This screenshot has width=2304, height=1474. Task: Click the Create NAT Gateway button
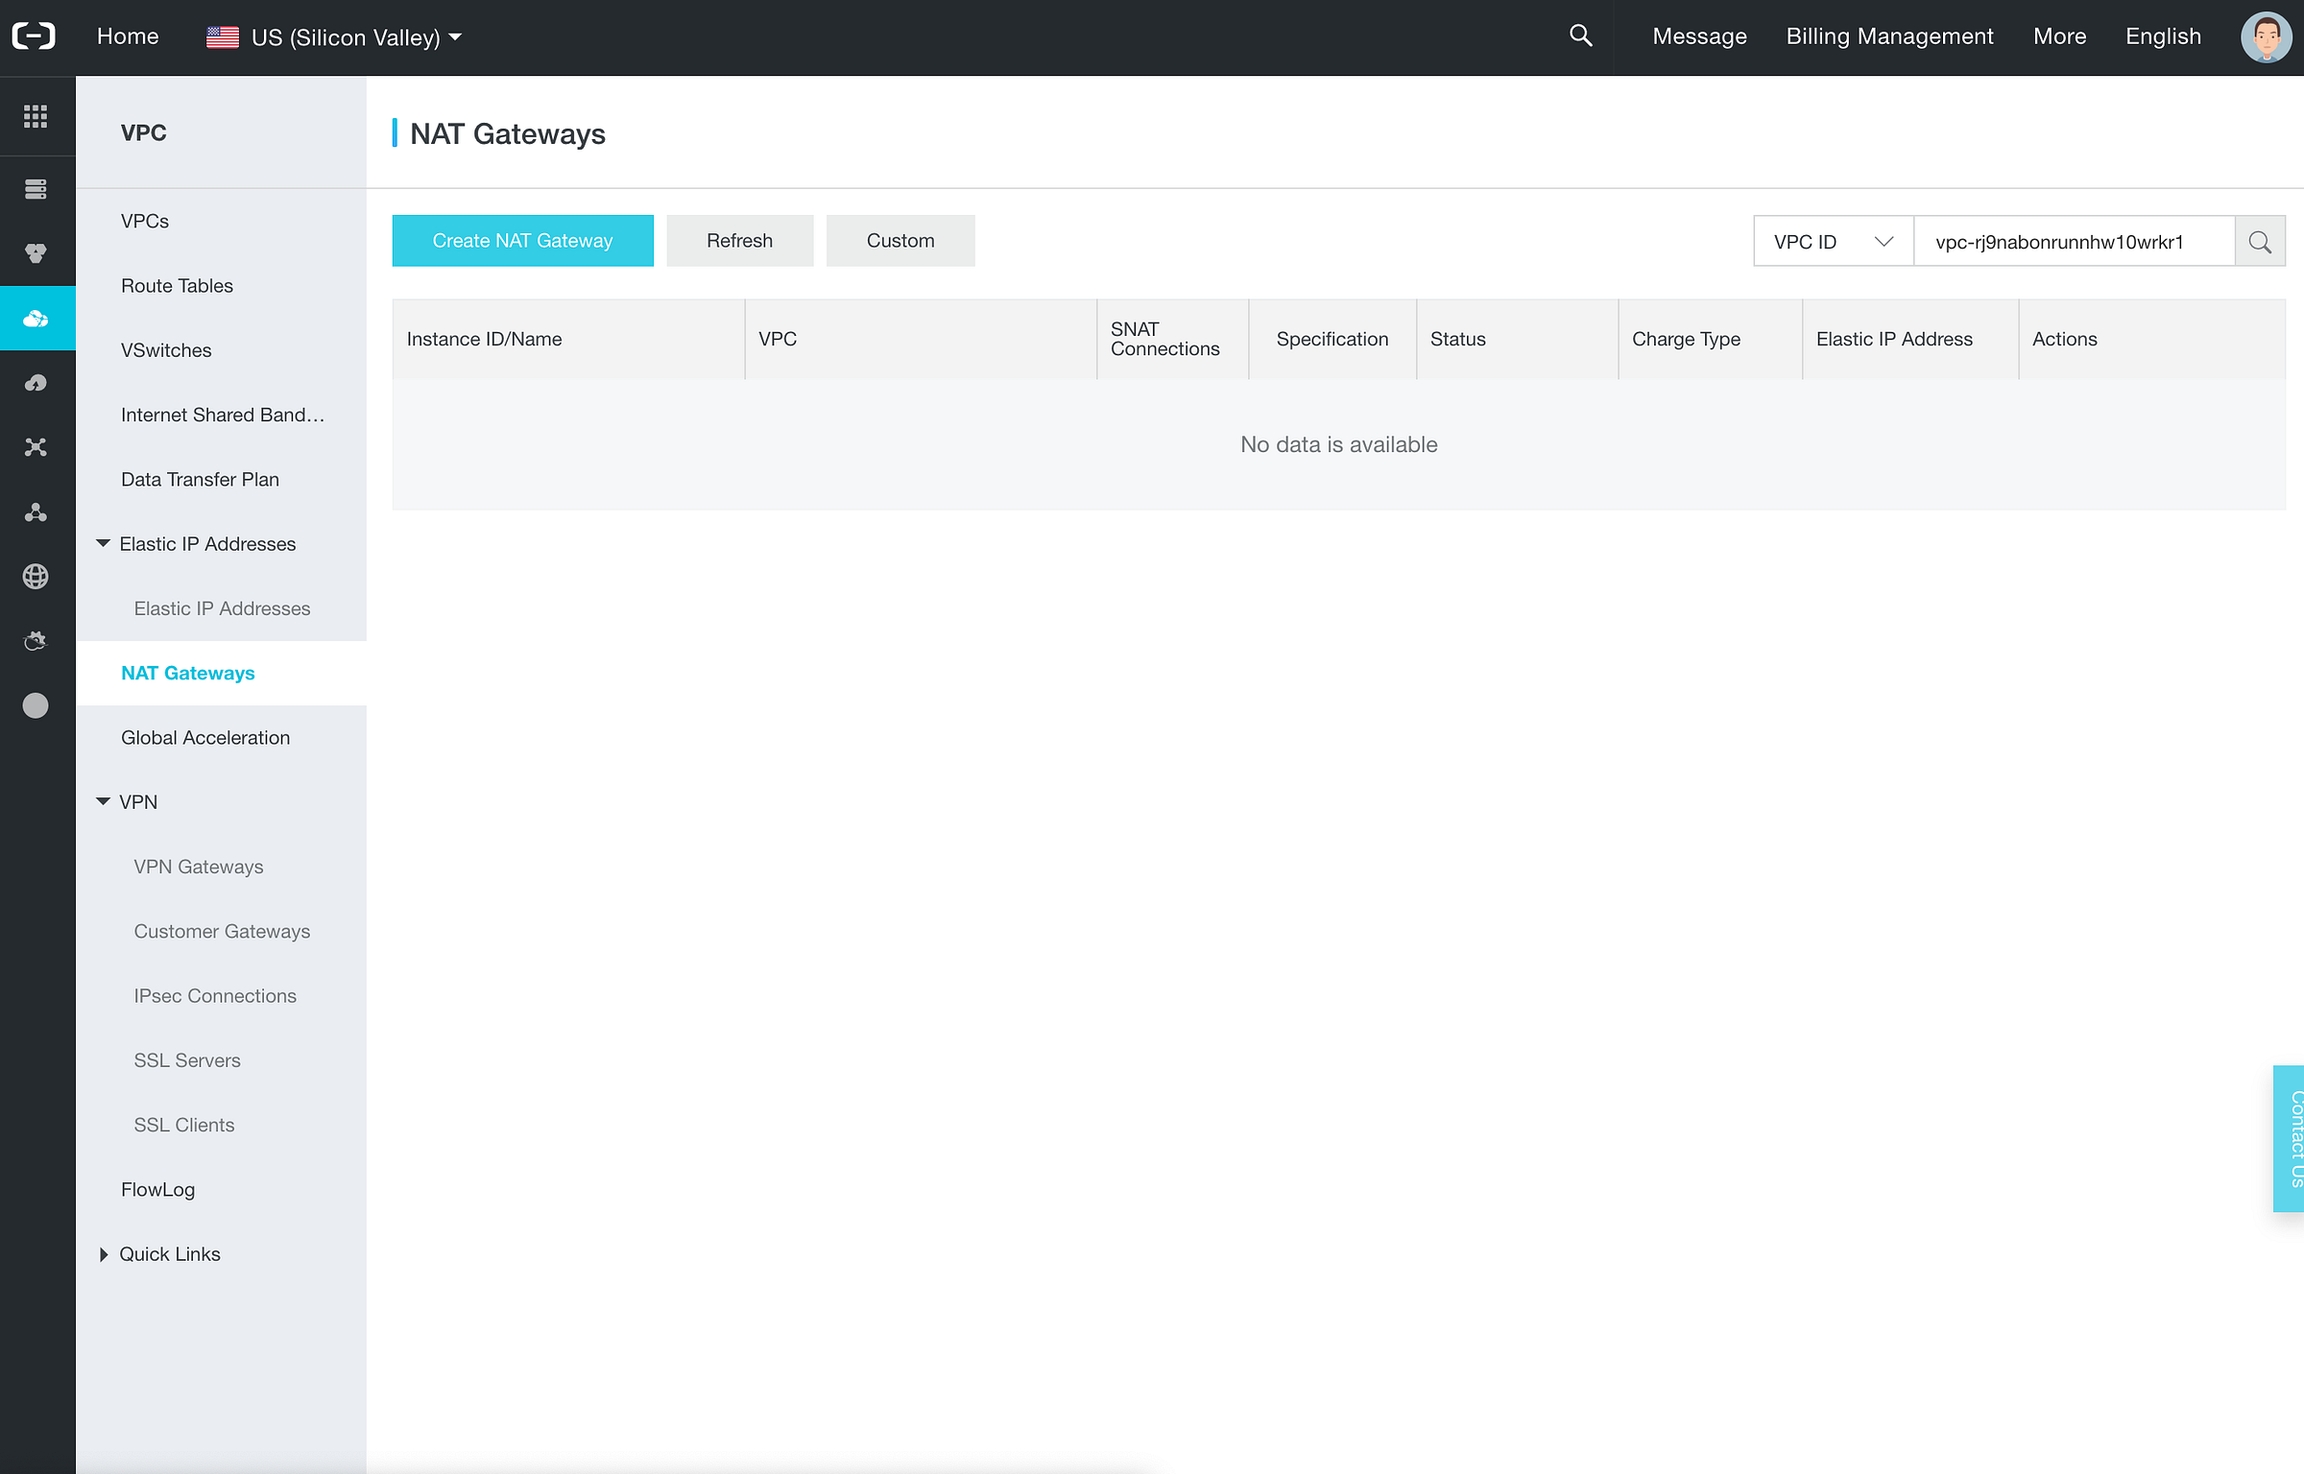pos(523,241)
